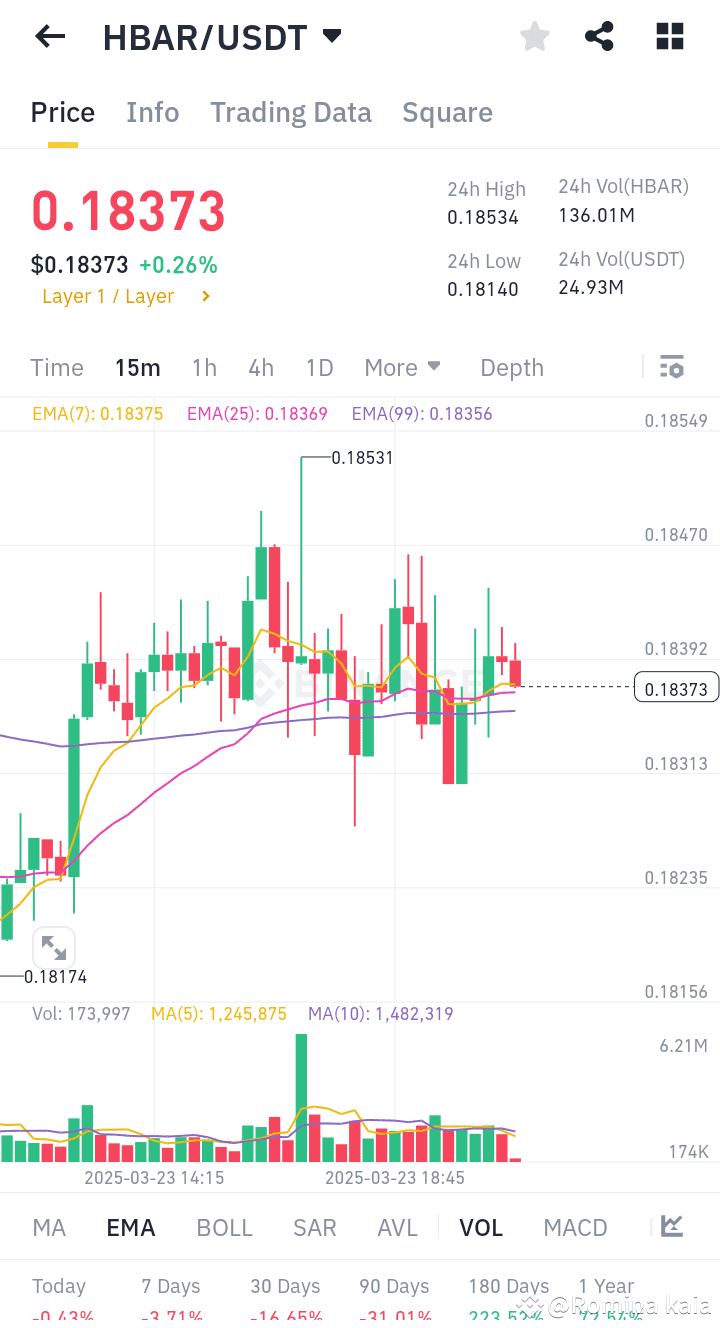Screen dimensions: 720x1328
Task: Select the MACD indicator
Action: coord(575,1227)
